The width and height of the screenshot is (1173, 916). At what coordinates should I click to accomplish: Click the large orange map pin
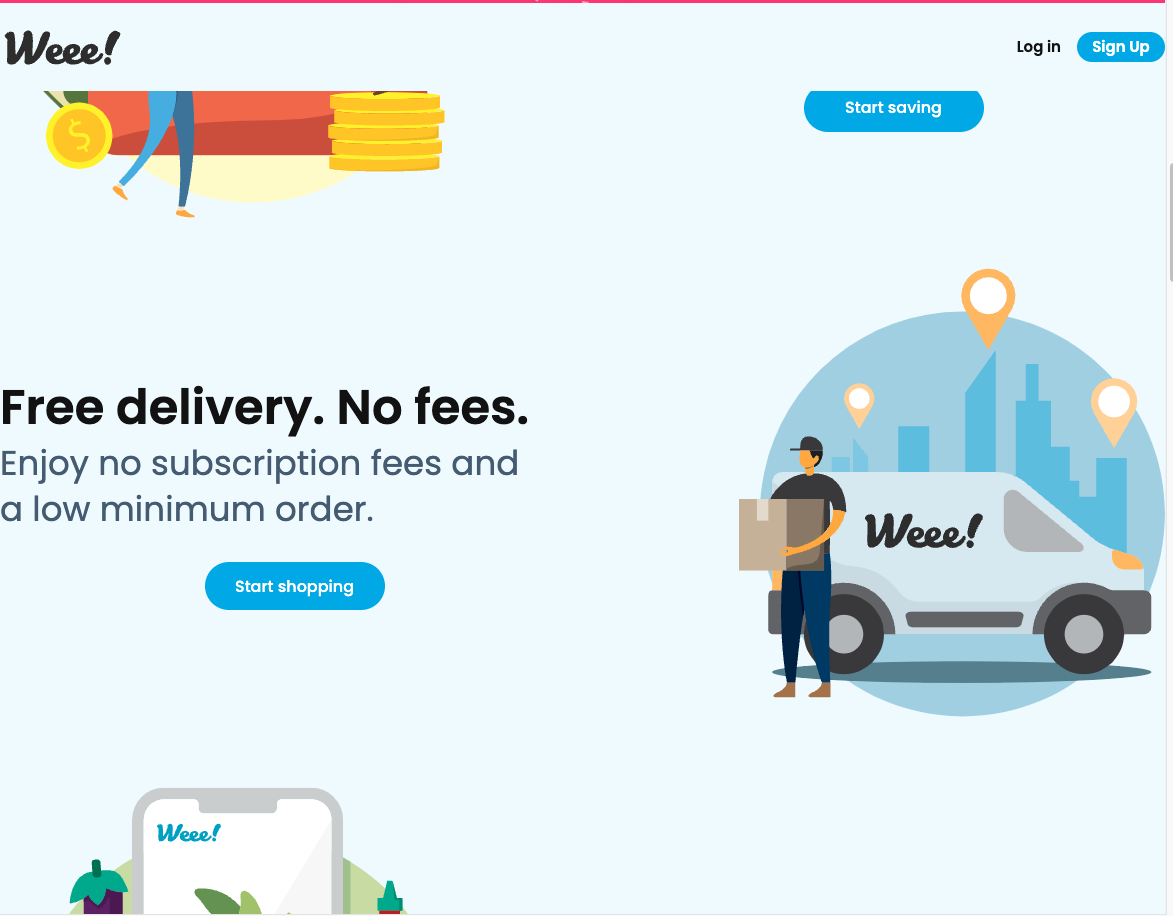coord(988,307)
